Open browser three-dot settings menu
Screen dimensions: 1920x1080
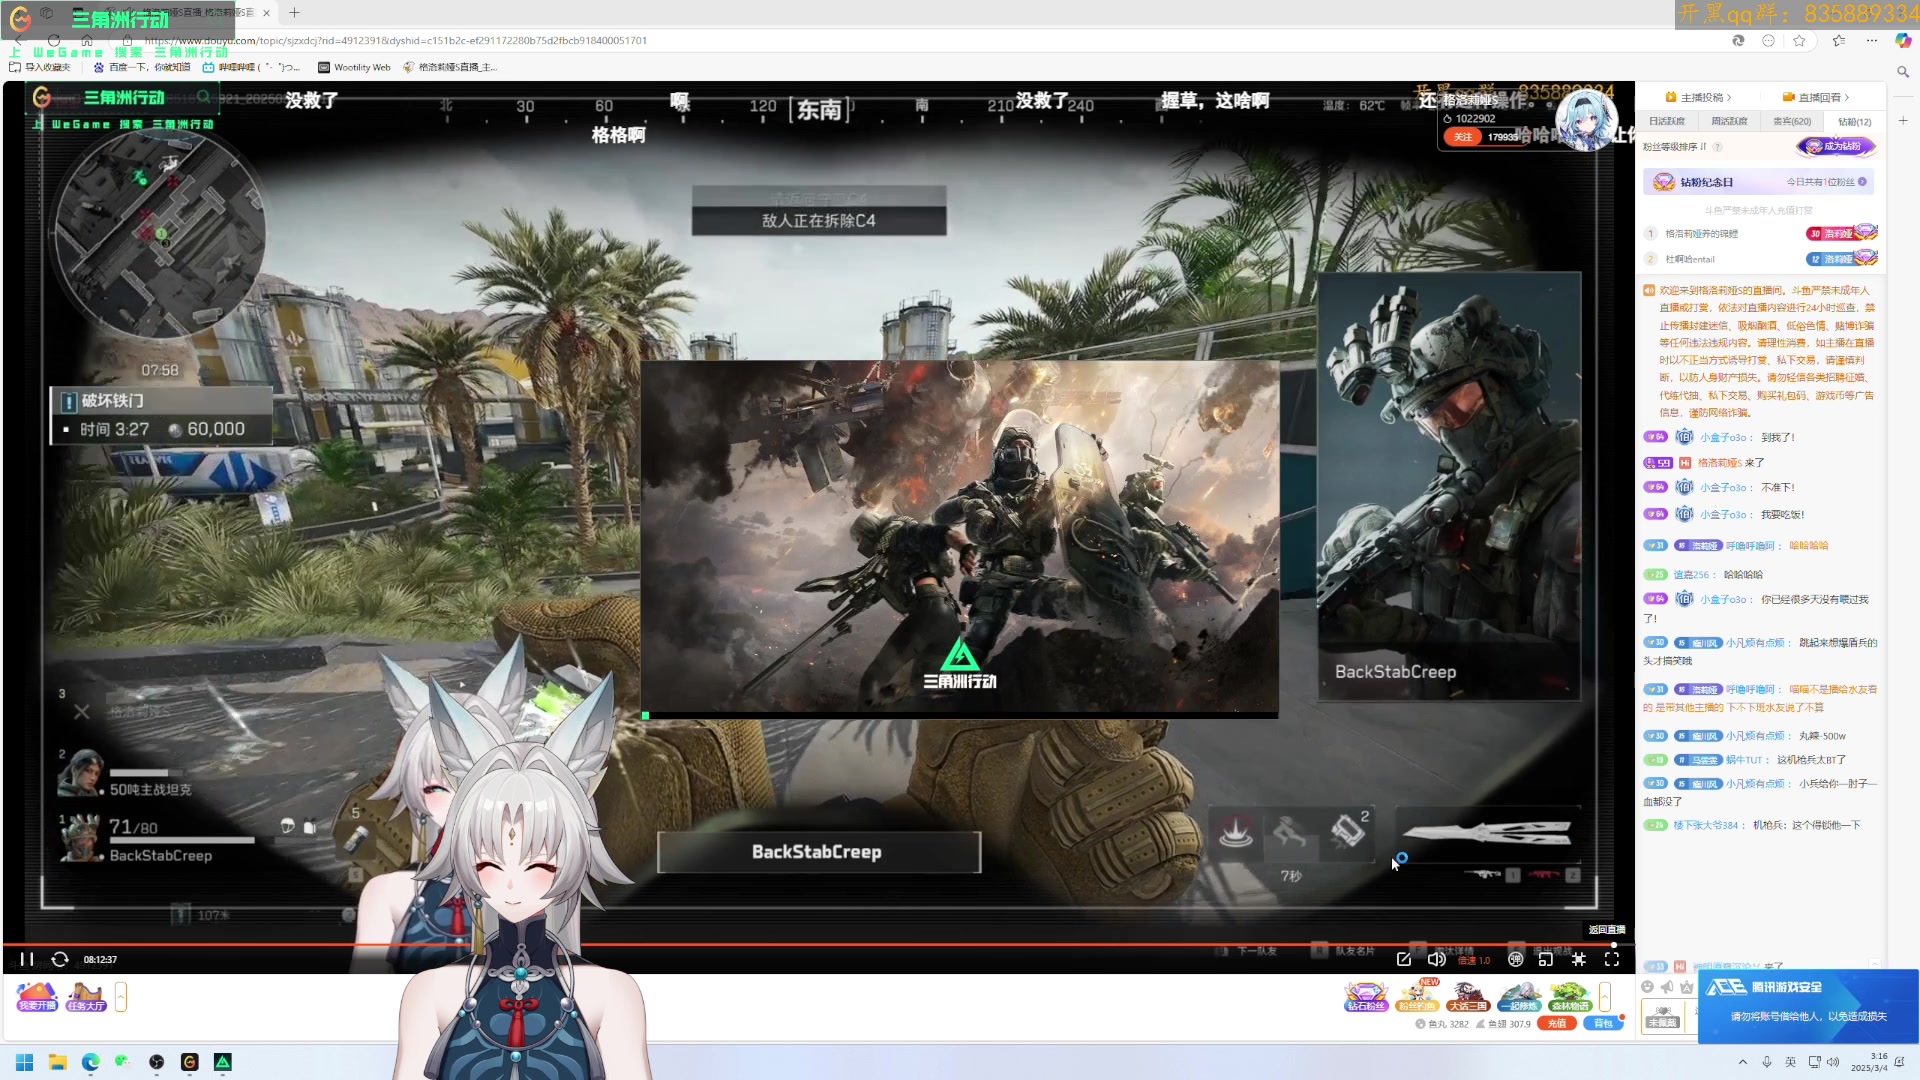pos(1872,41)
